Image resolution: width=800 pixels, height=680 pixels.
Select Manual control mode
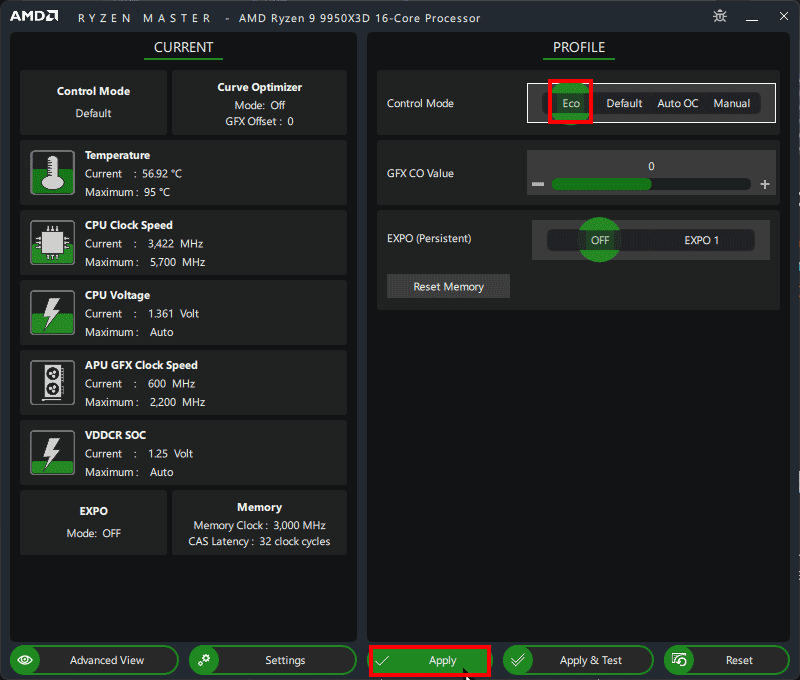(732, 103)
